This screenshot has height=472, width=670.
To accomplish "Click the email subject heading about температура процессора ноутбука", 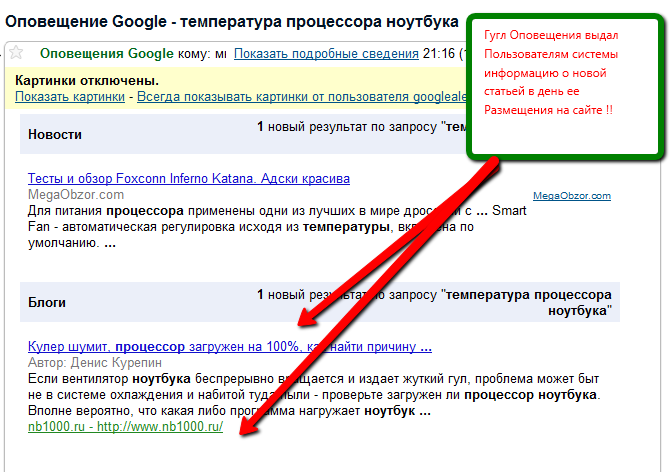I will point(232,20).
